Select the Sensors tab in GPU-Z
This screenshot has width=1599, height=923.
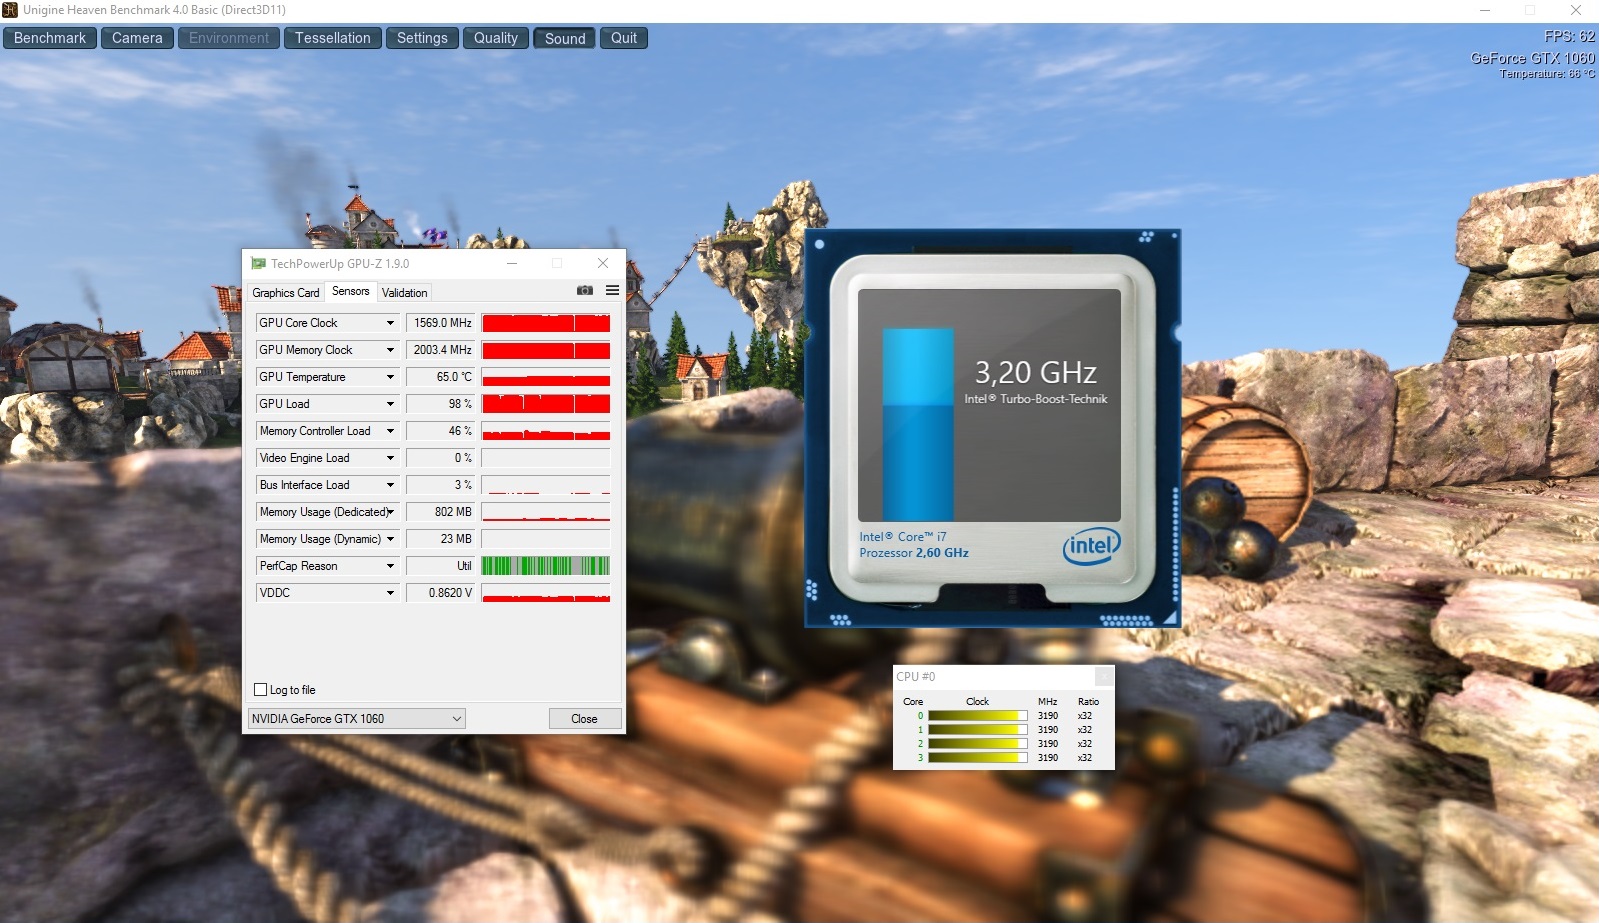tap(351, 291)
